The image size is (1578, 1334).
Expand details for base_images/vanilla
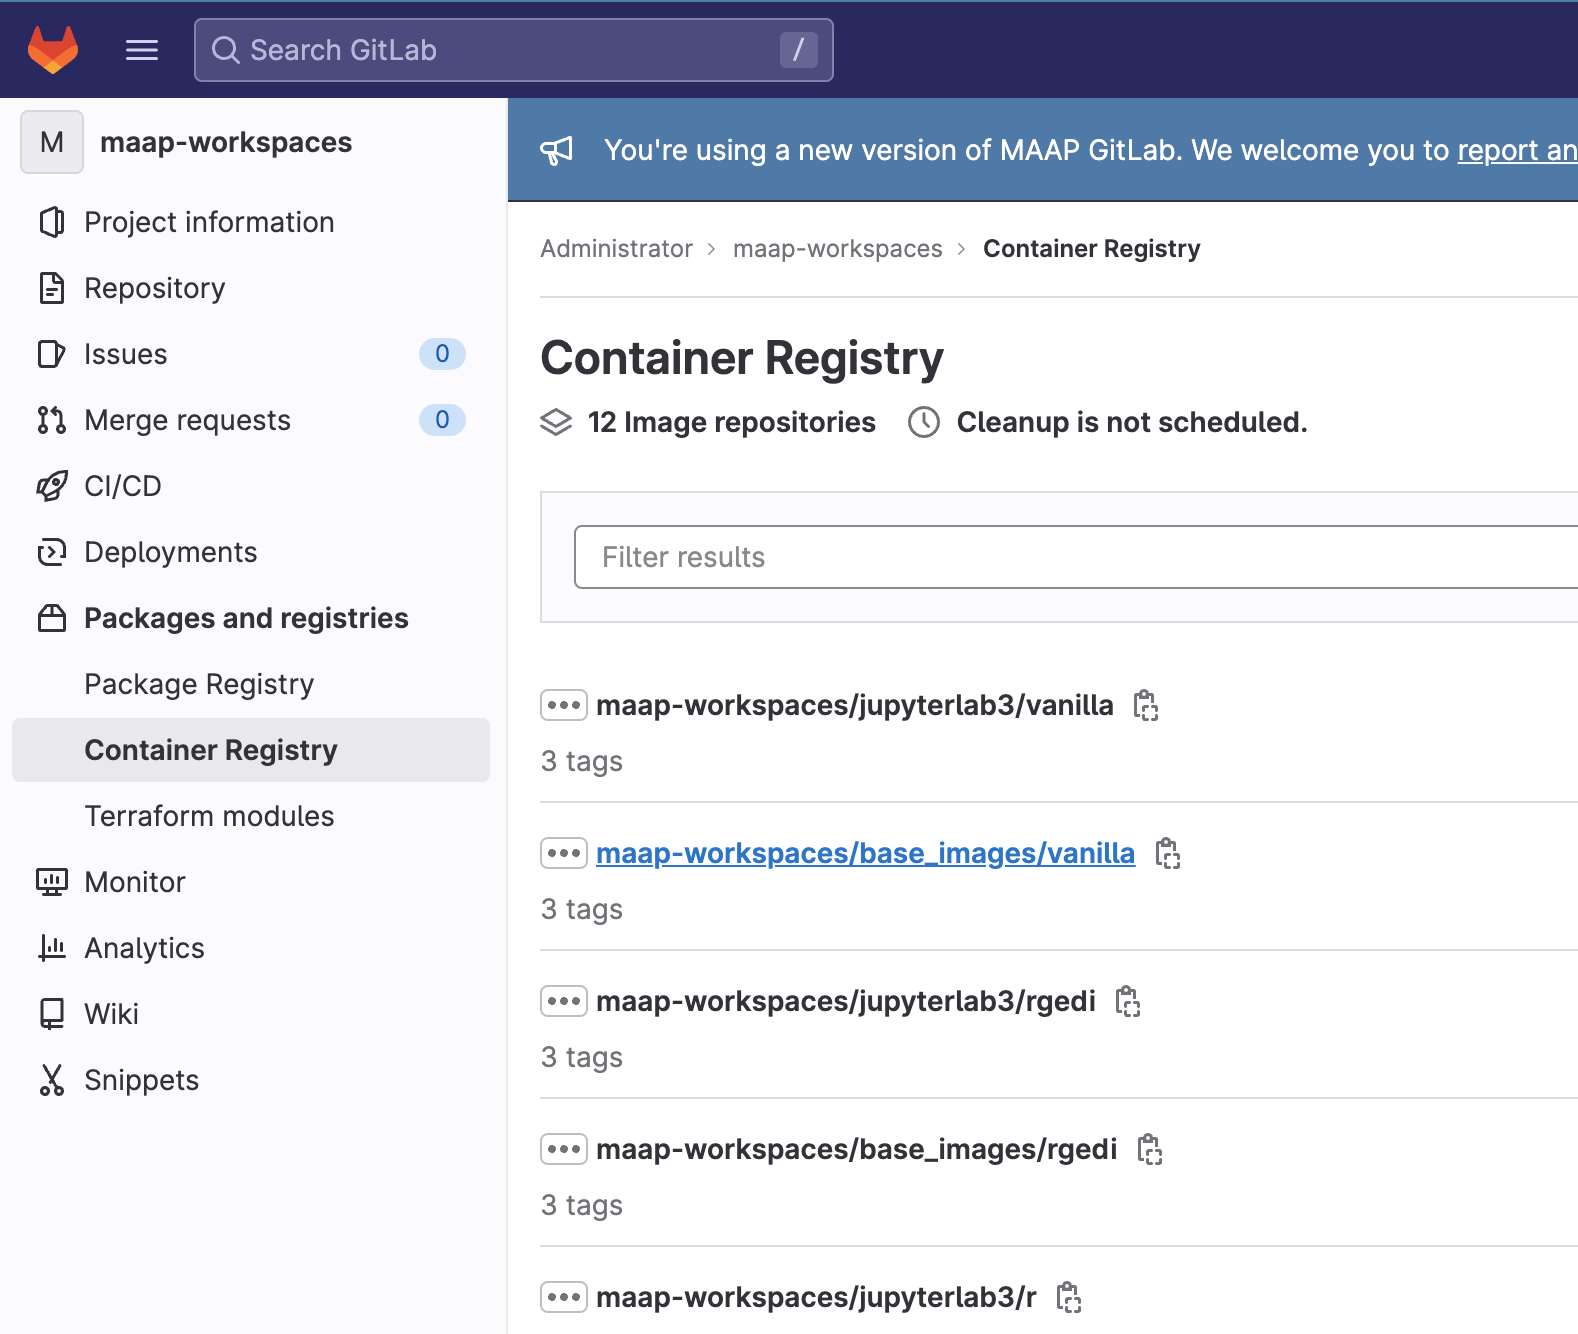click(564, 853)
